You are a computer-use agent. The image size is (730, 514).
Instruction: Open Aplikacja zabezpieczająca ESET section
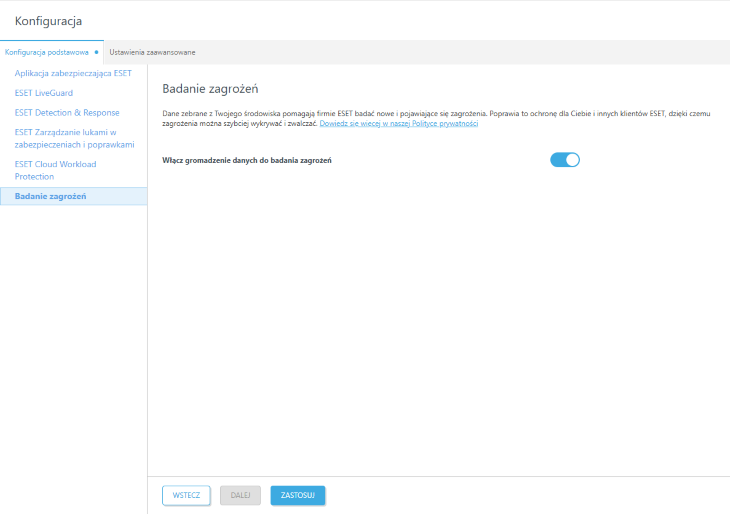[x=73, y=73]
